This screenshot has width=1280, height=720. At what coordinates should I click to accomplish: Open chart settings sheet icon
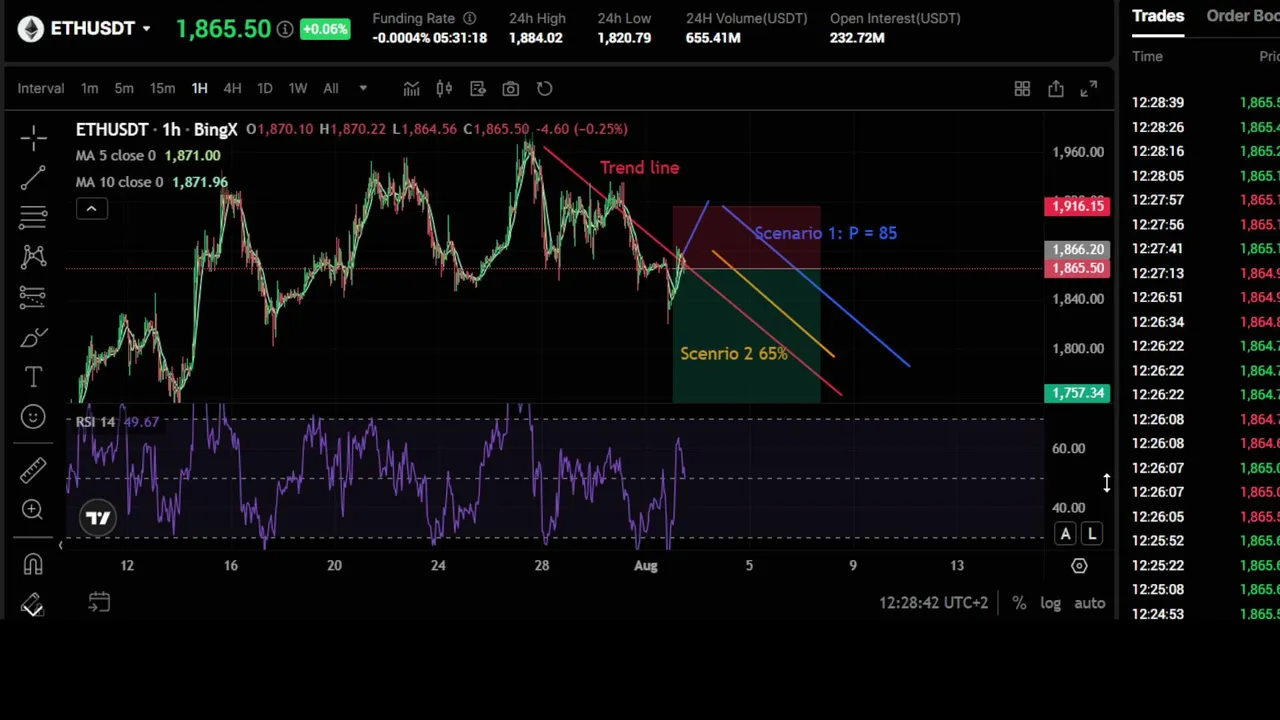tap(477, 89)
